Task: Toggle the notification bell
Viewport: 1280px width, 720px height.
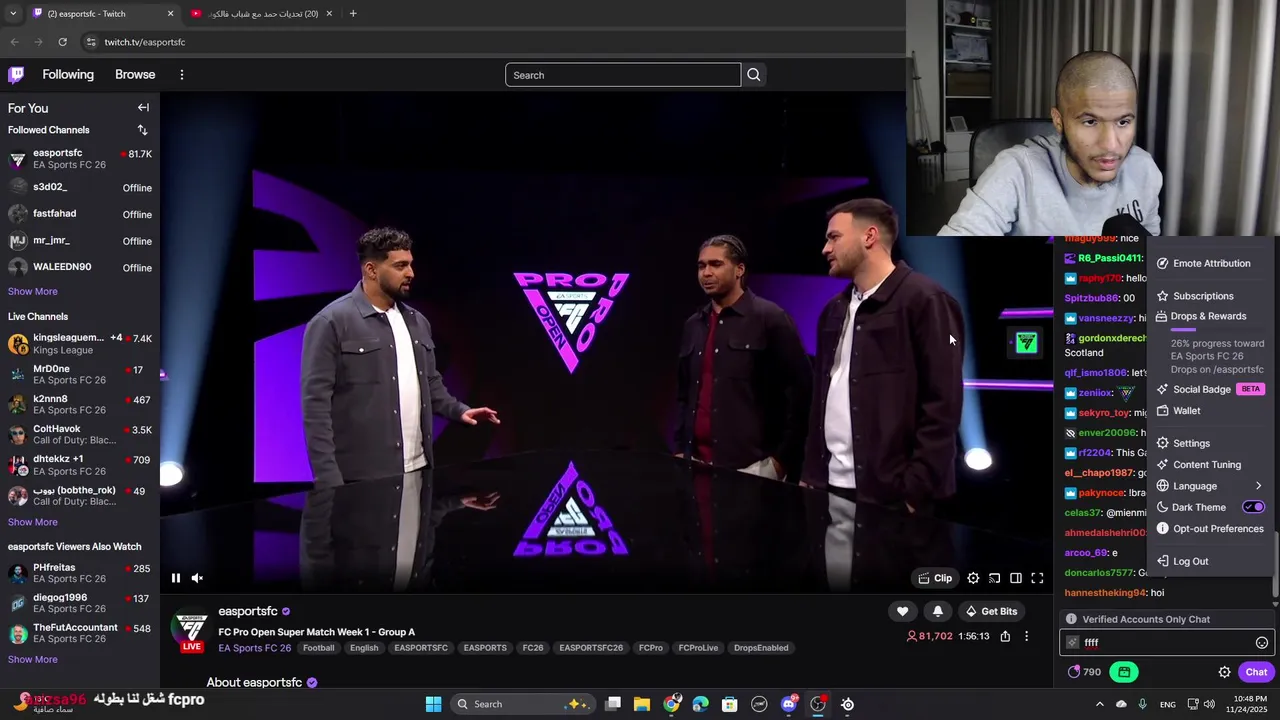Action: (x=937, y=611)
